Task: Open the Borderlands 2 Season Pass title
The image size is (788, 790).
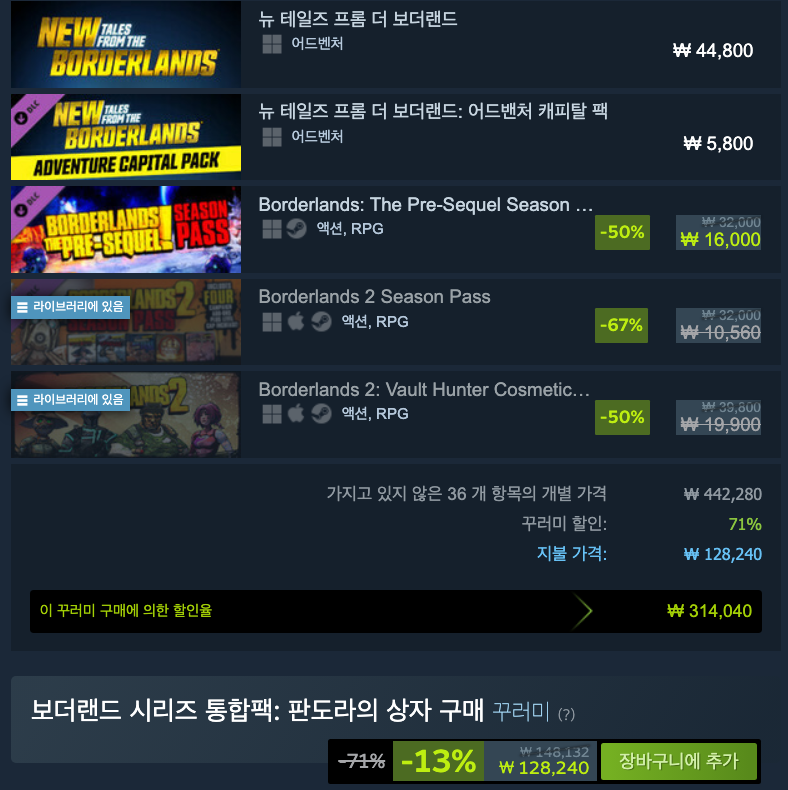Action: [x=374, y=297]
